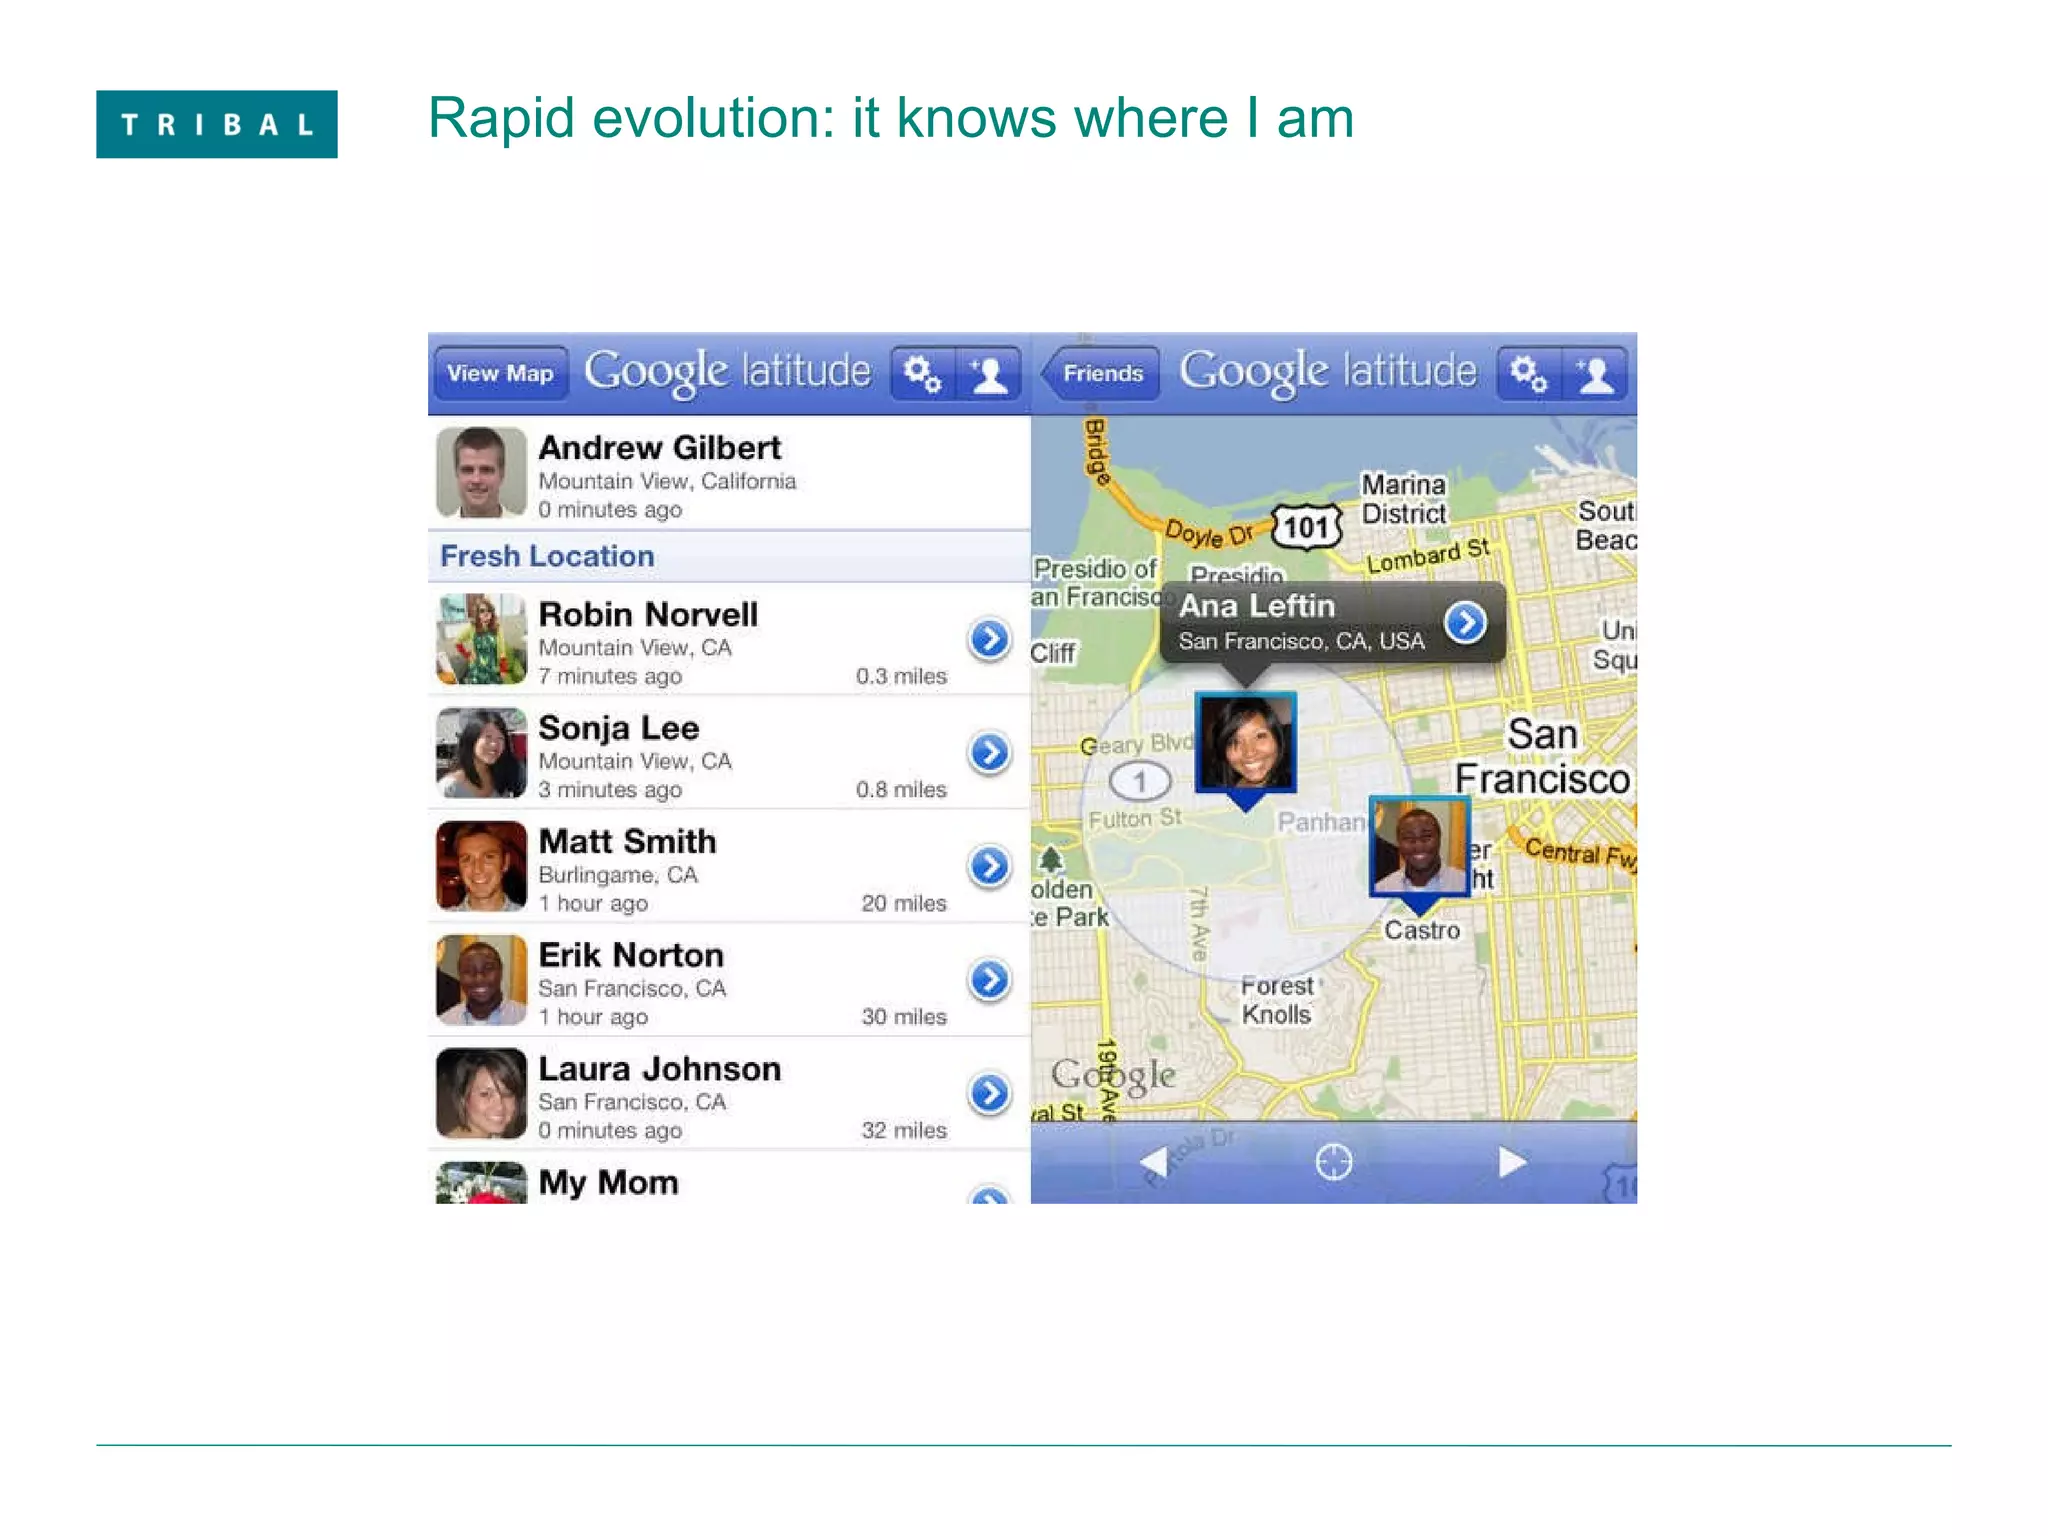The width and height of the screenshot is (2048, 1536).
Task: Tap My Mom profile photo
Action: point(481,1182)
